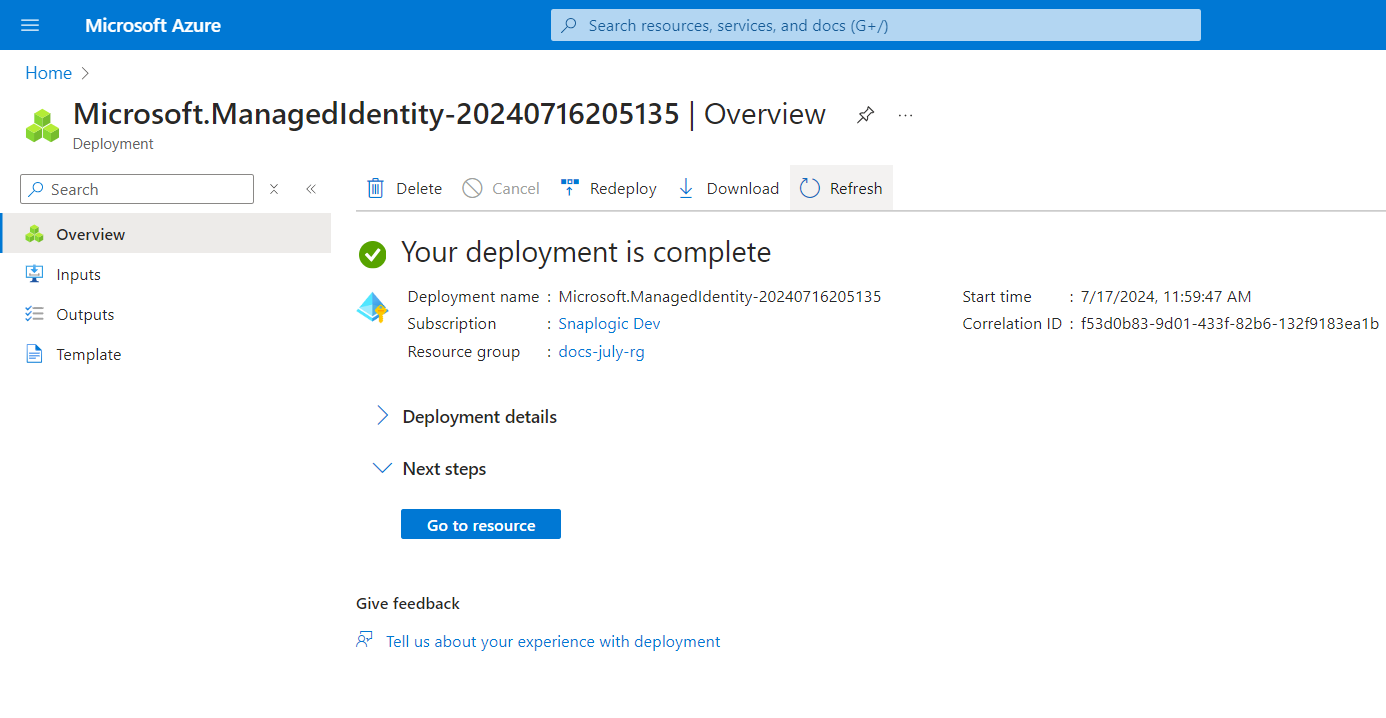Screen dimensions: 1386x718
Task: Open the Outputs menu item
Action: point(85,314)
